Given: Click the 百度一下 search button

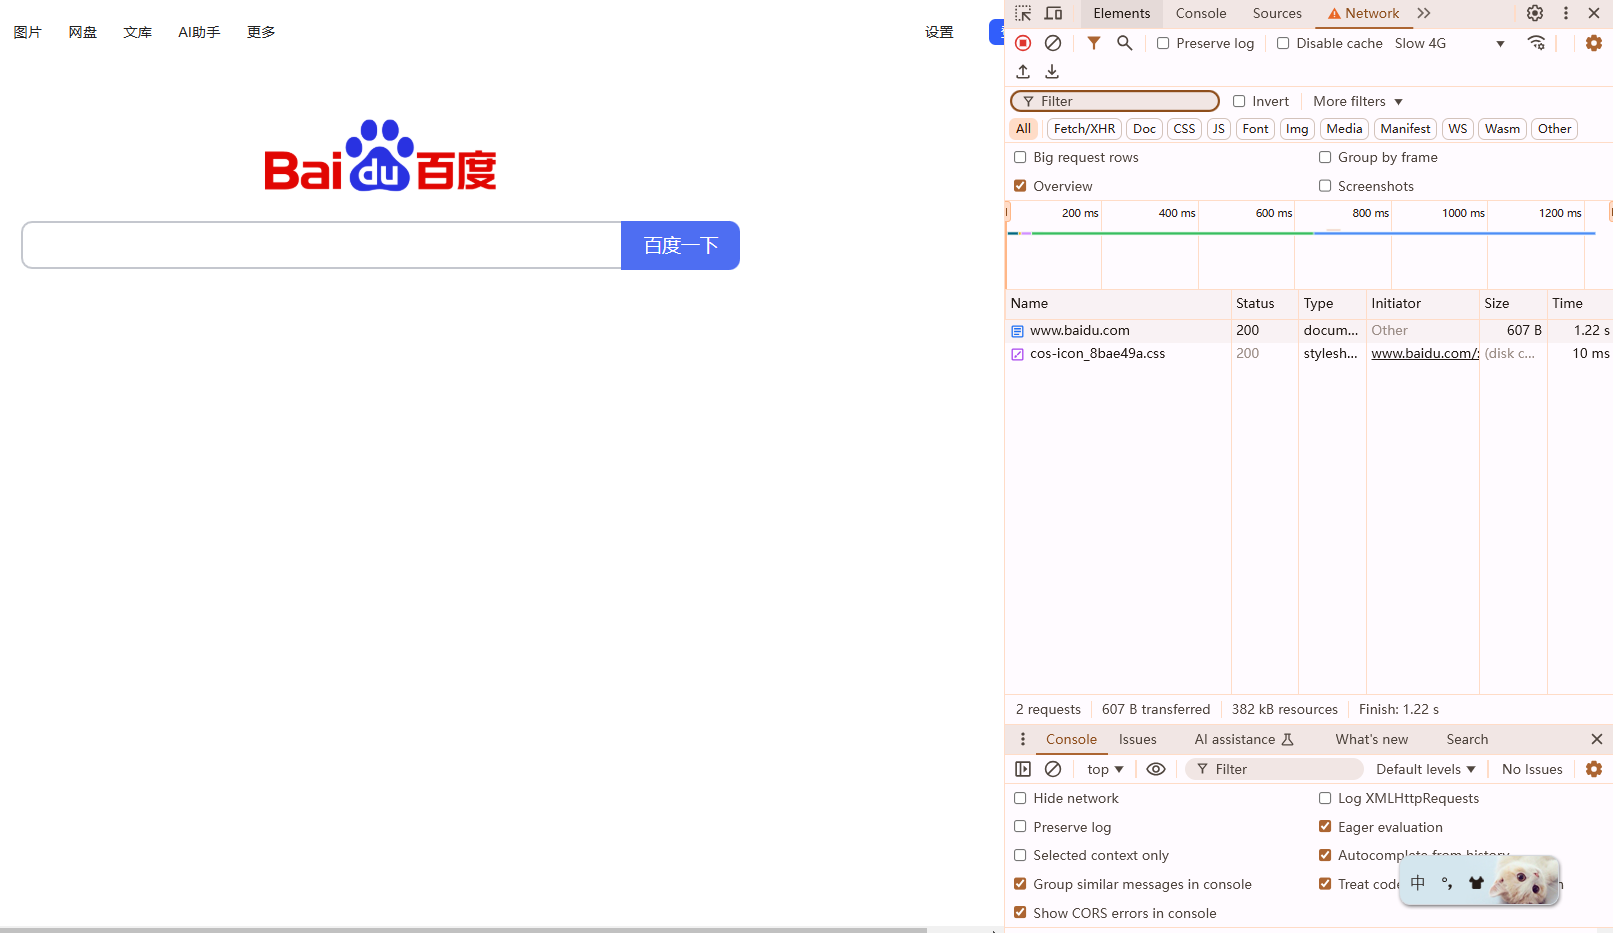Looking at the screenshot, I should pos(680,245).
